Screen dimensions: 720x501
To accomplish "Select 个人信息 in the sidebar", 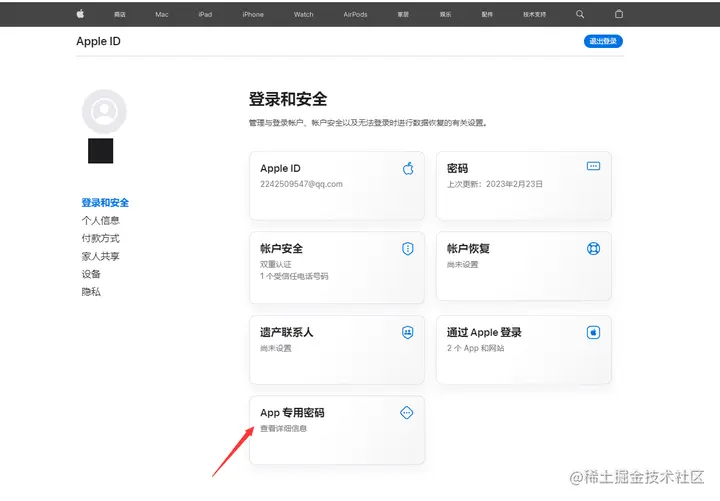I will [x=101, y=221].
